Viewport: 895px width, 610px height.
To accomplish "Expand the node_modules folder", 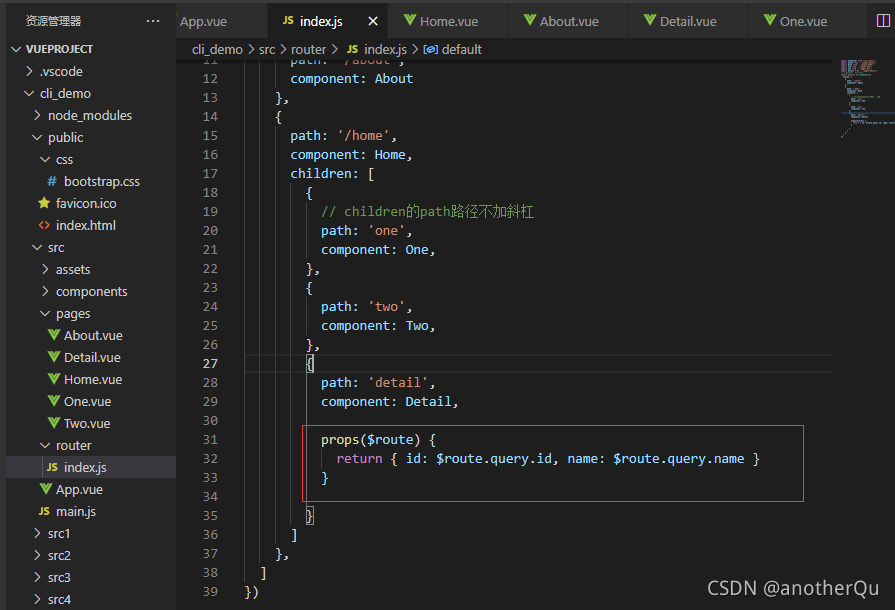I will coord(38,115).
